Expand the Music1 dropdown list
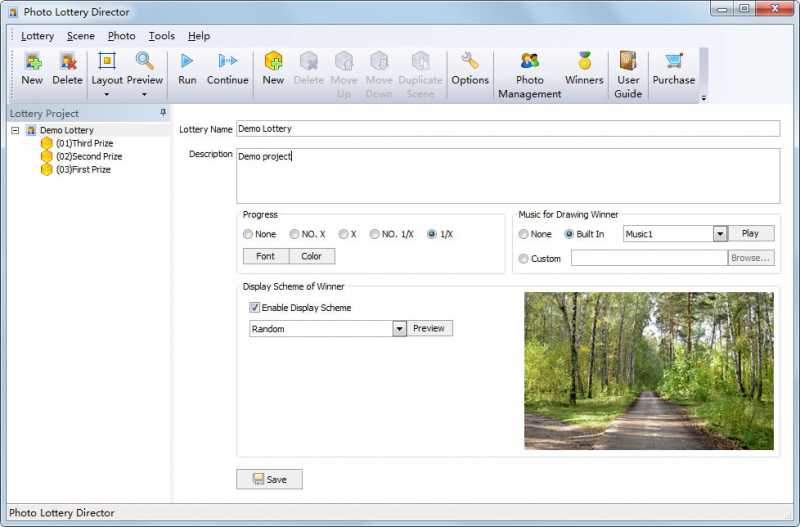This screenshot has height=527, width=800. tap(719, 234)
